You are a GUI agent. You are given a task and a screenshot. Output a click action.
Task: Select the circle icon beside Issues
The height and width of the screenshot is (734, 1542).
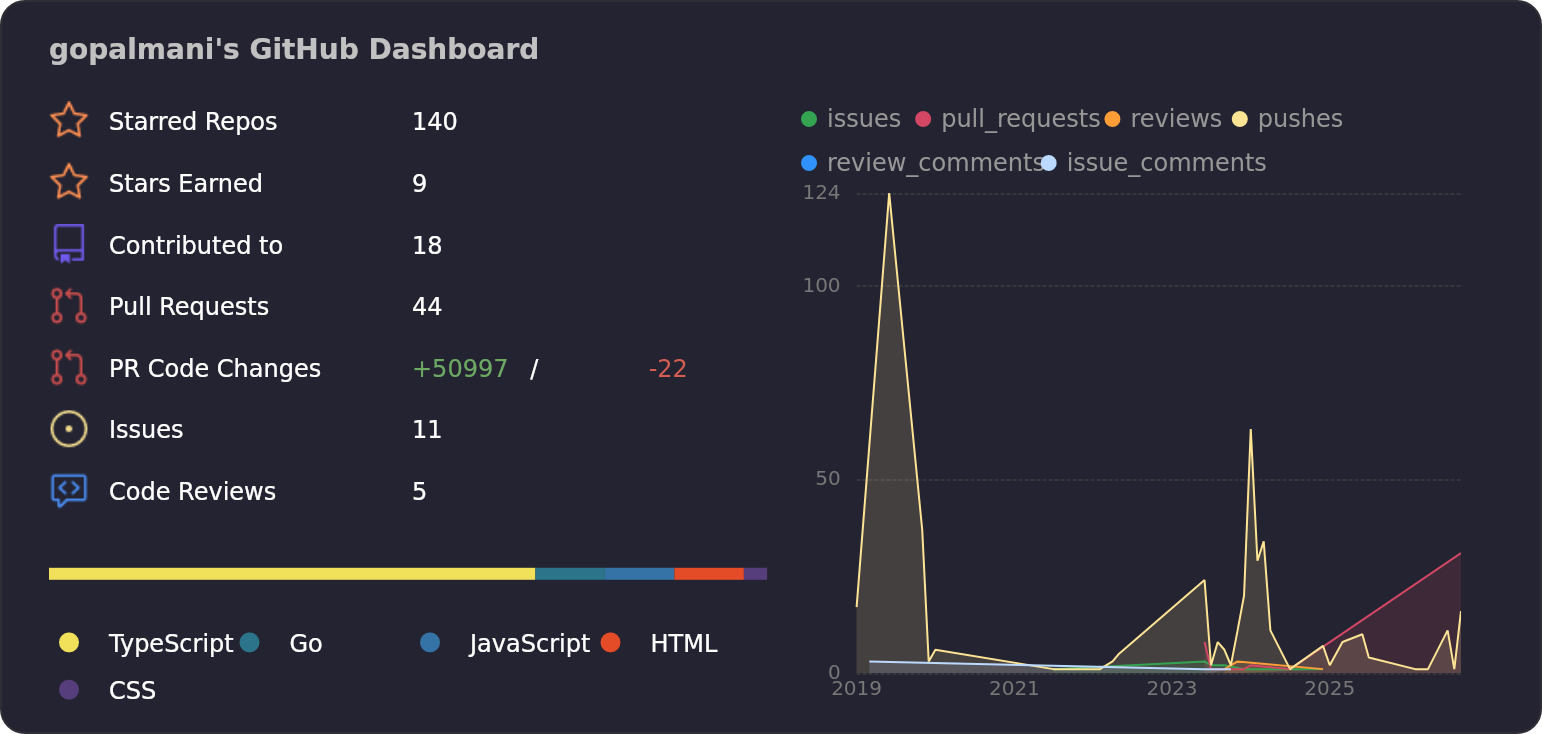pos(69,429)
